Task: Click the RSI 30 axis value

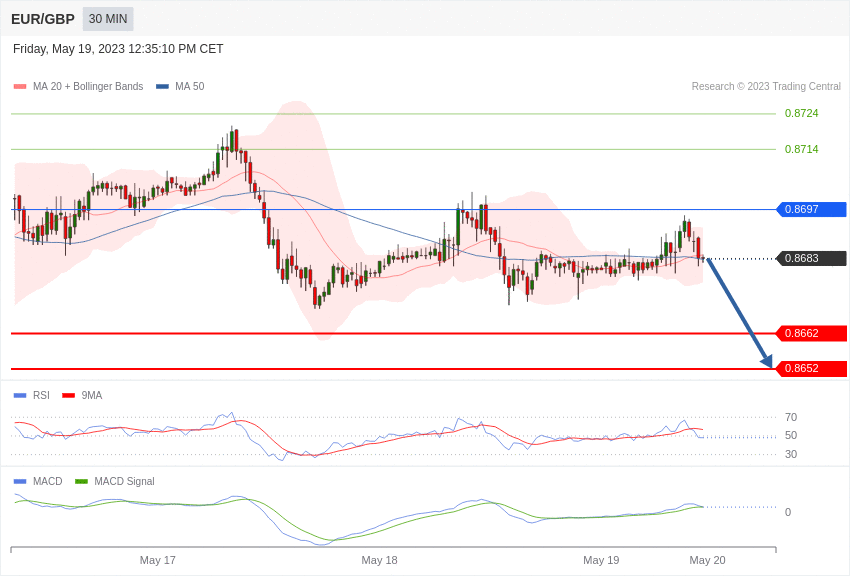Action: [x=791, y=454]
